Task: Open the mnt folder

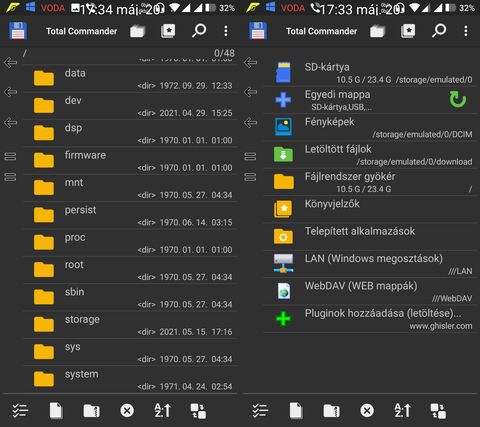Action: (x=130, y=188)
